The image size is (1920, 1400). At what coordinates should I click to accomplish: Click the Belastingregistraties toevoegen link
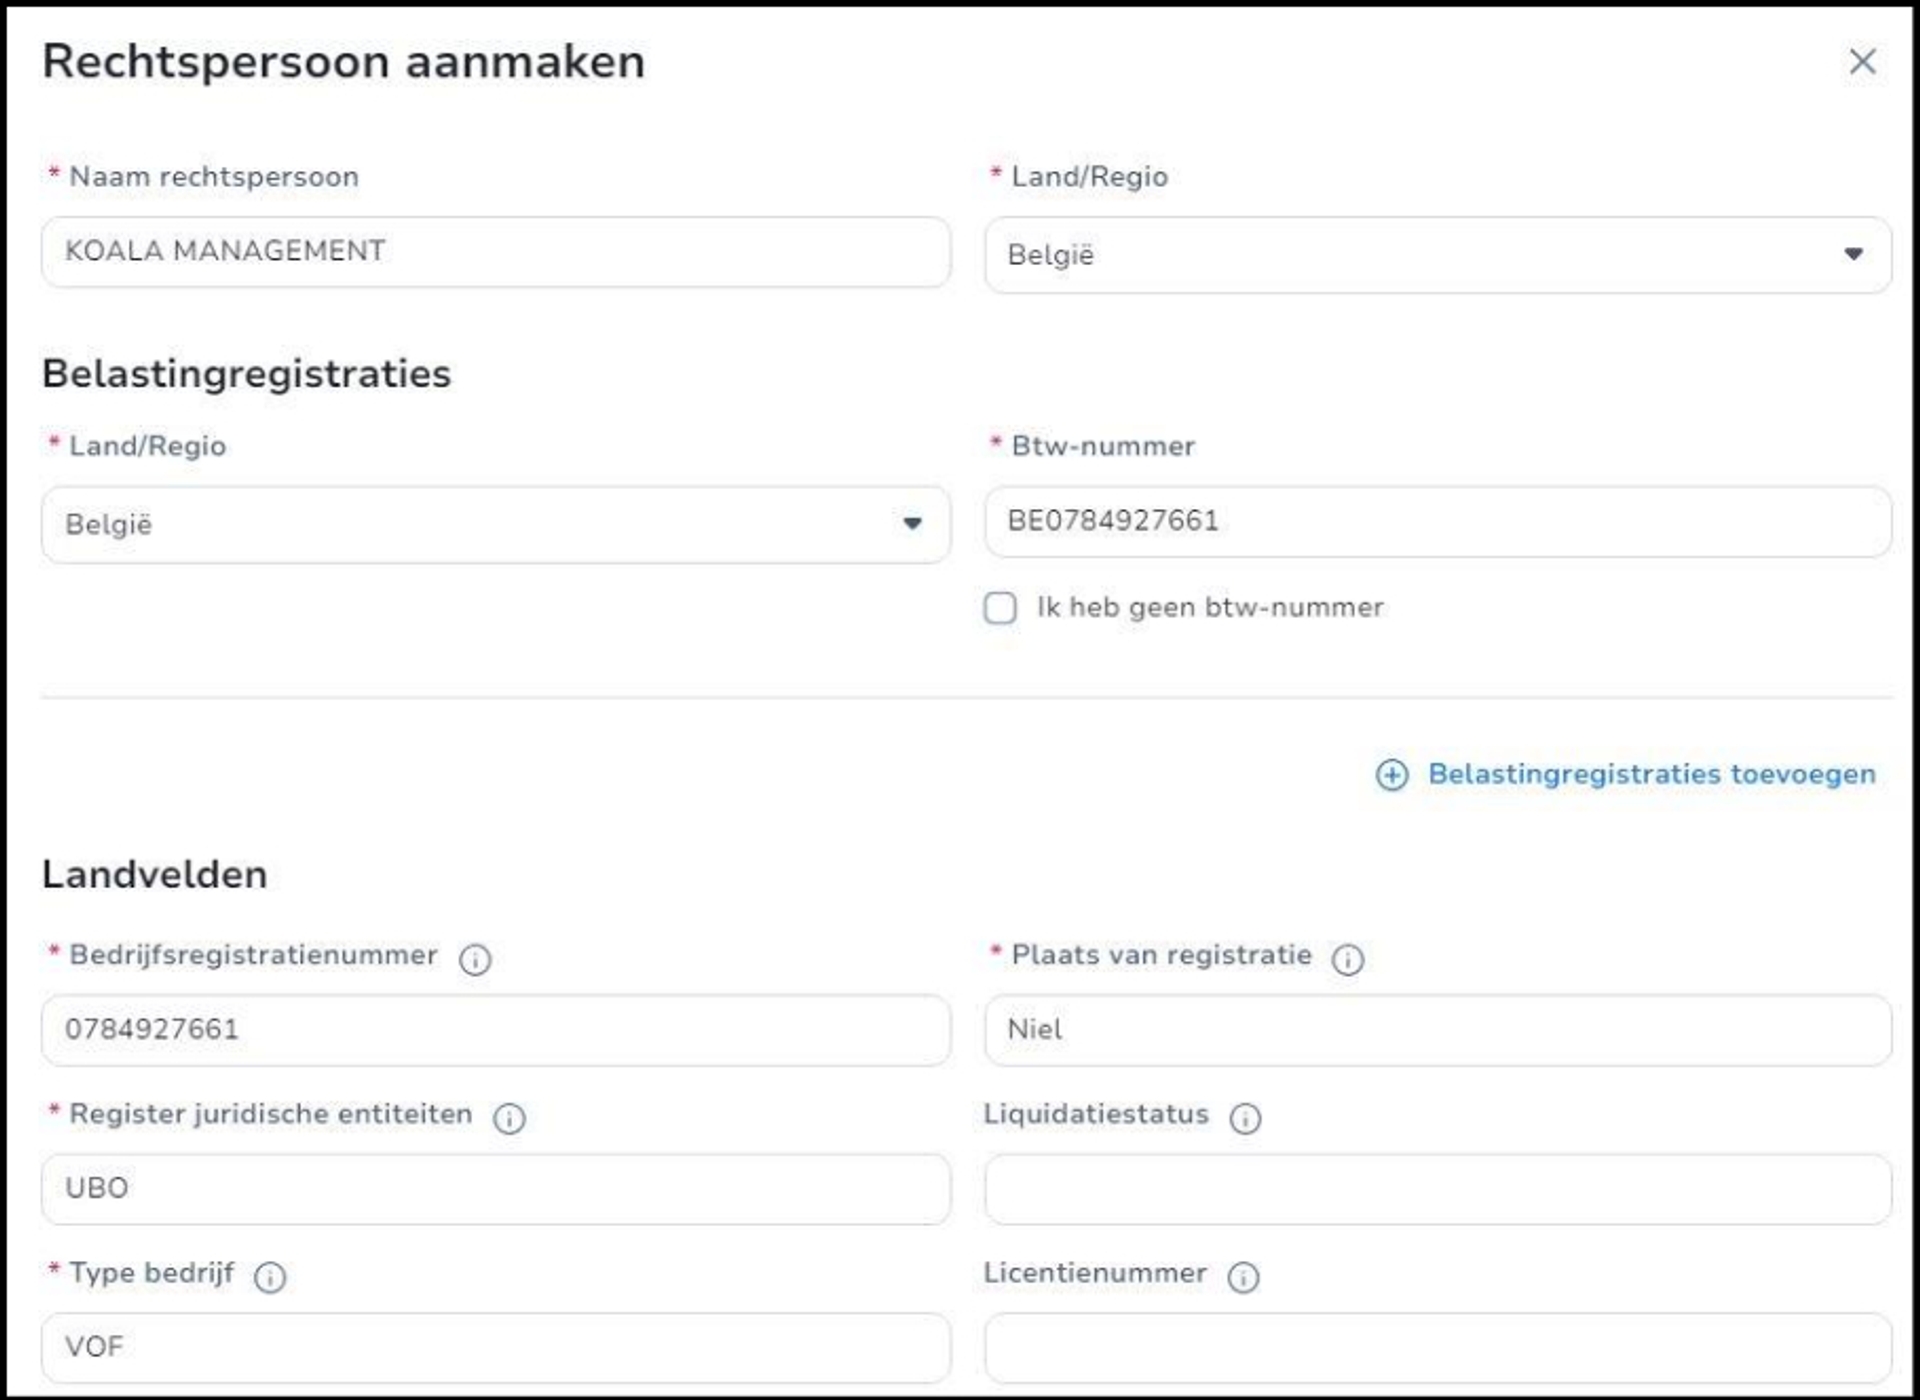(x=1651, y=774)
